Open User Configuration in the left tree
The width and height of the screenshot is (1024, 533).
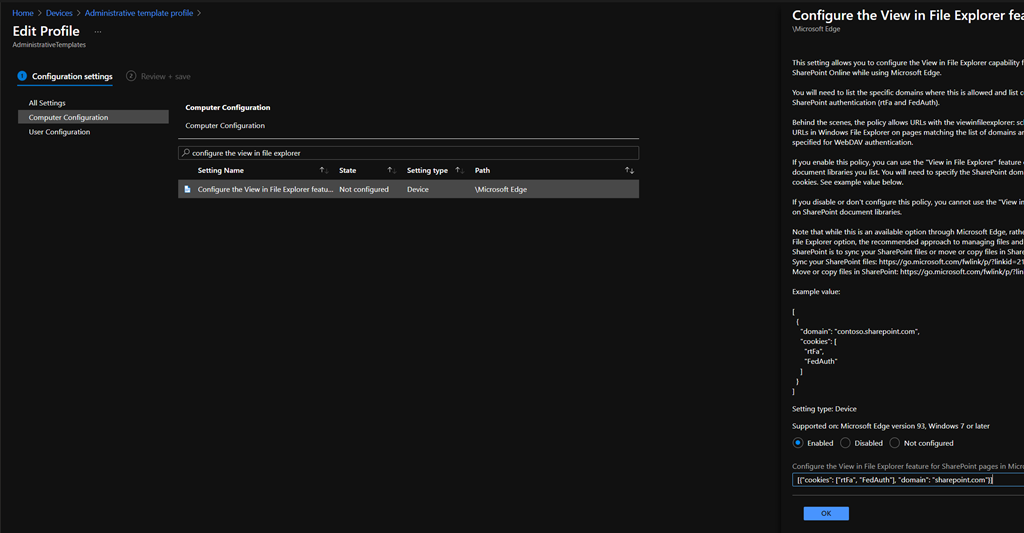[59, 132]
